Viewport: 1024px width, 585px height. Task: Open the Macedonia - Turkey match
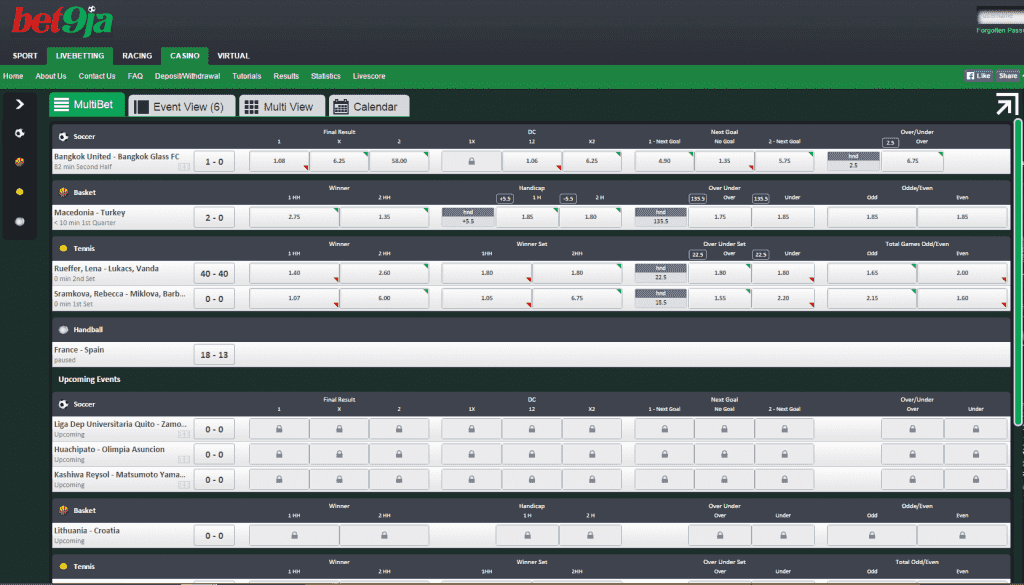click(89, 213)
